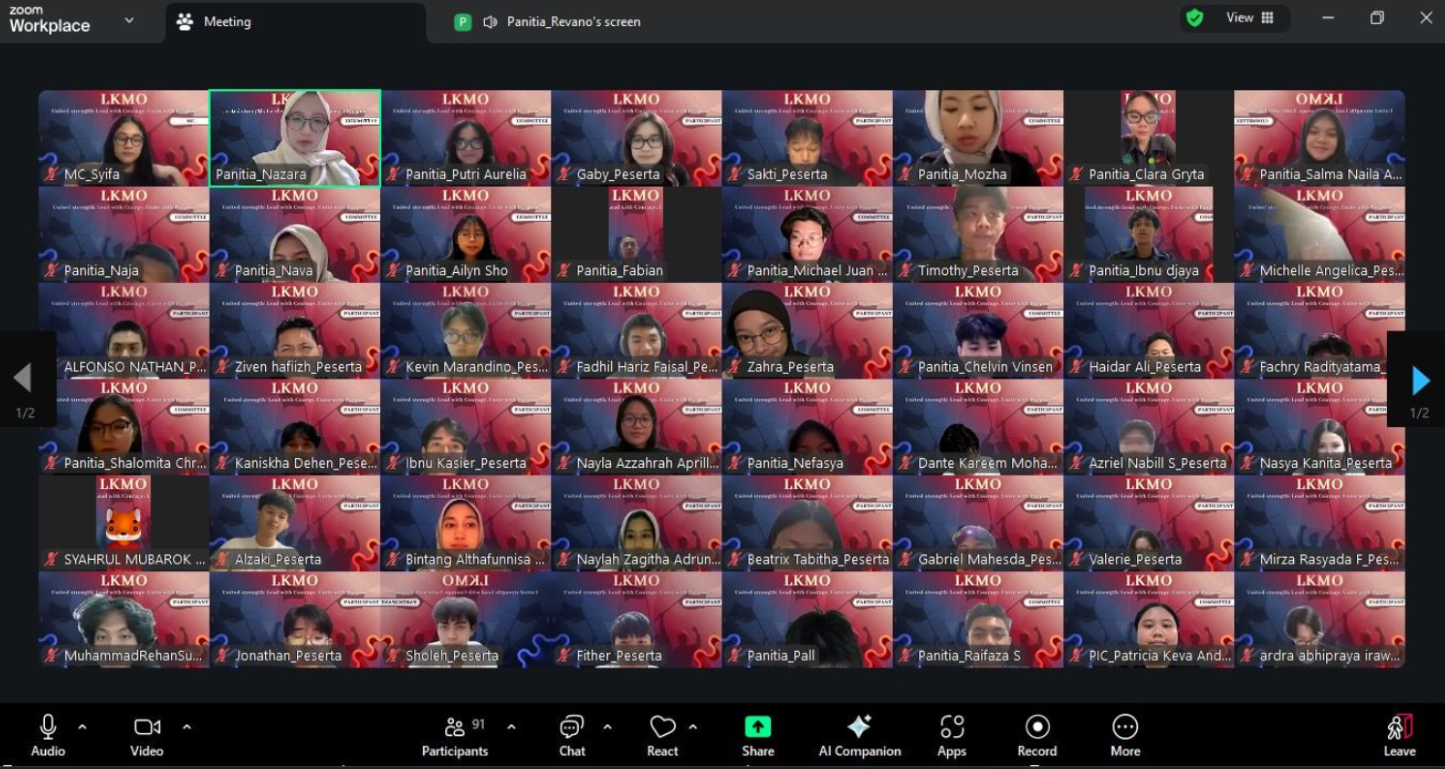Open the Apps panel
The image size is (1445, 769).
coord(952,736)
